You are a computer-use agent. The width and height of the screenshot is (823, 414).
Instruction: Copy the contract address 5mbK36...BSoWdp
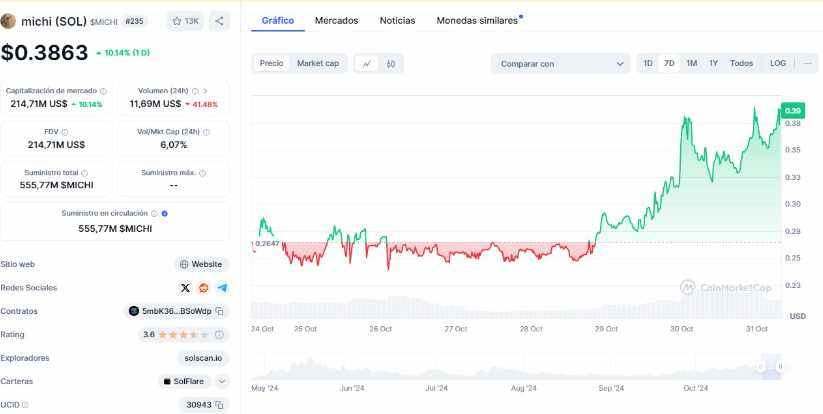click(219, 311)
